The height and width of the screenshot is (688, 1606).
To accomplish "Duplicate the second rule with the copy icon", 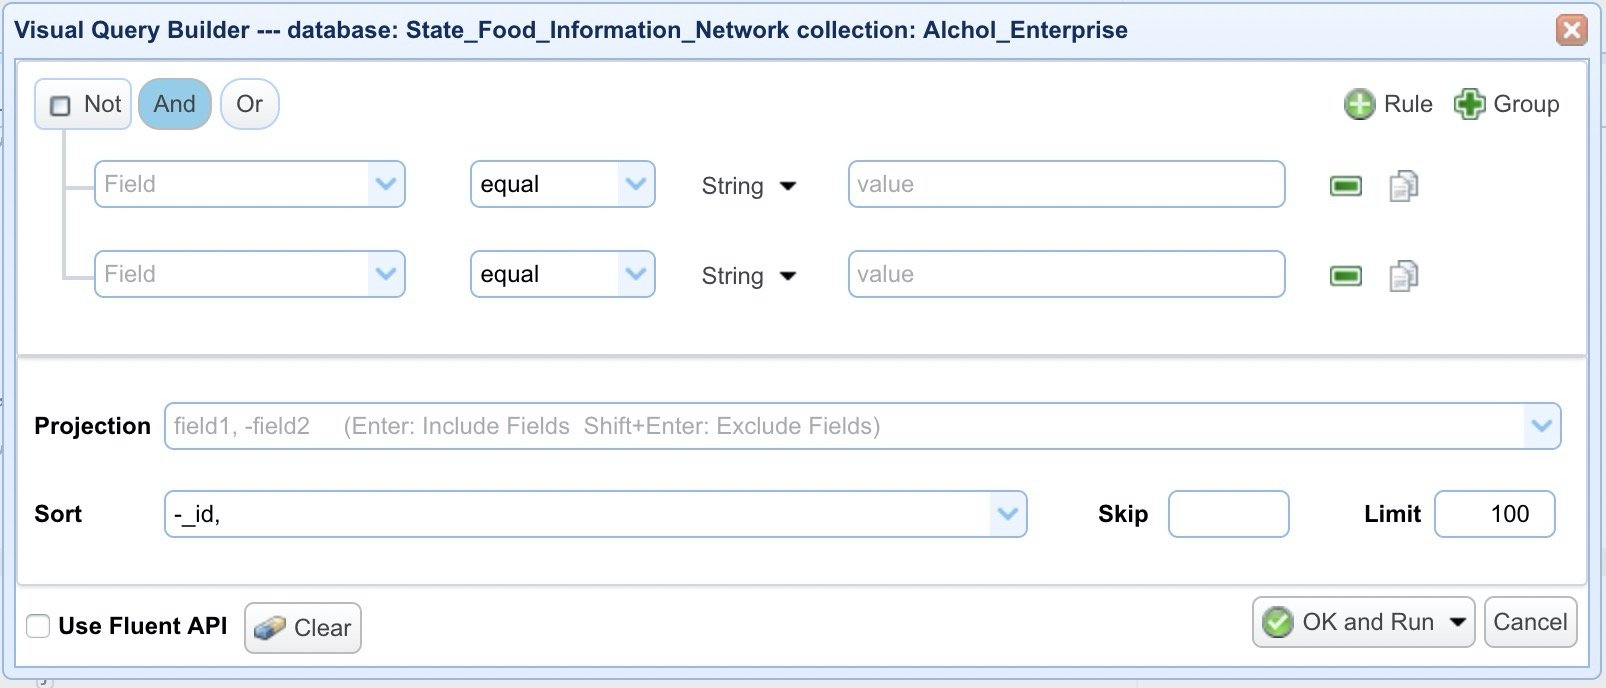I will tap(1404, 276).
